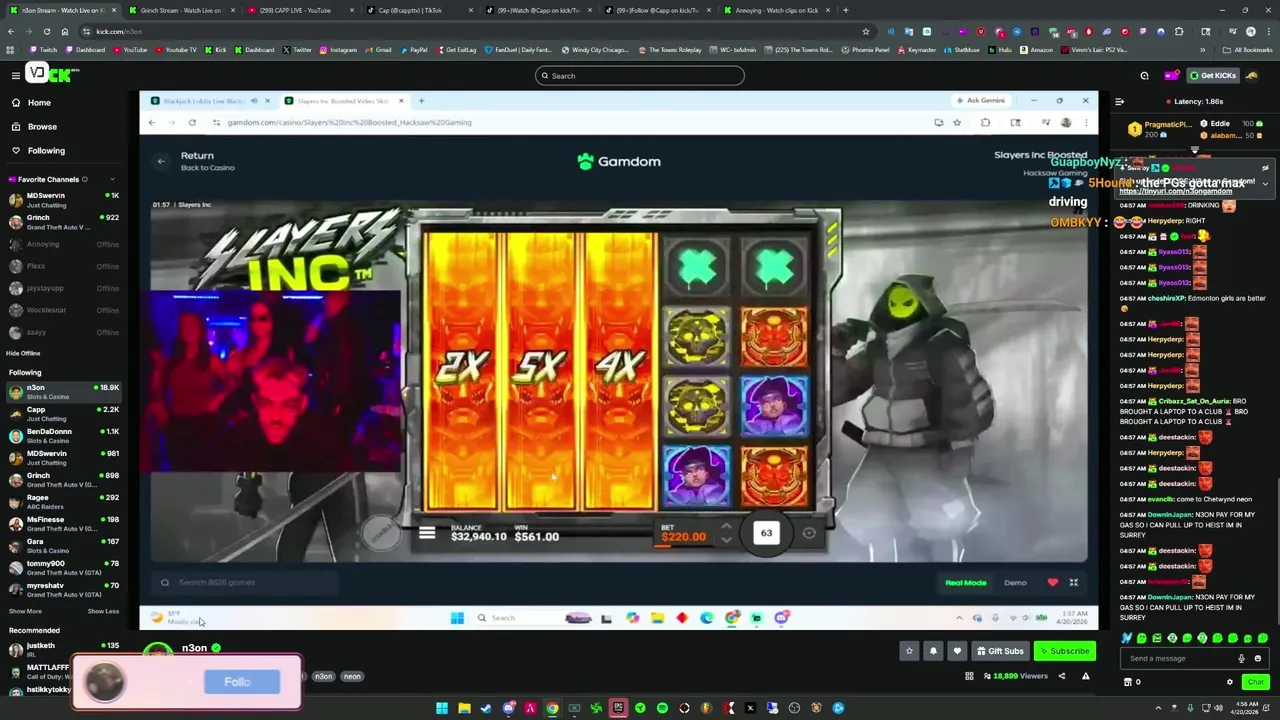Screen dimensions: 1280x720
Task: Click the heart follow icon below stream
Action: (x=957, y=651)
